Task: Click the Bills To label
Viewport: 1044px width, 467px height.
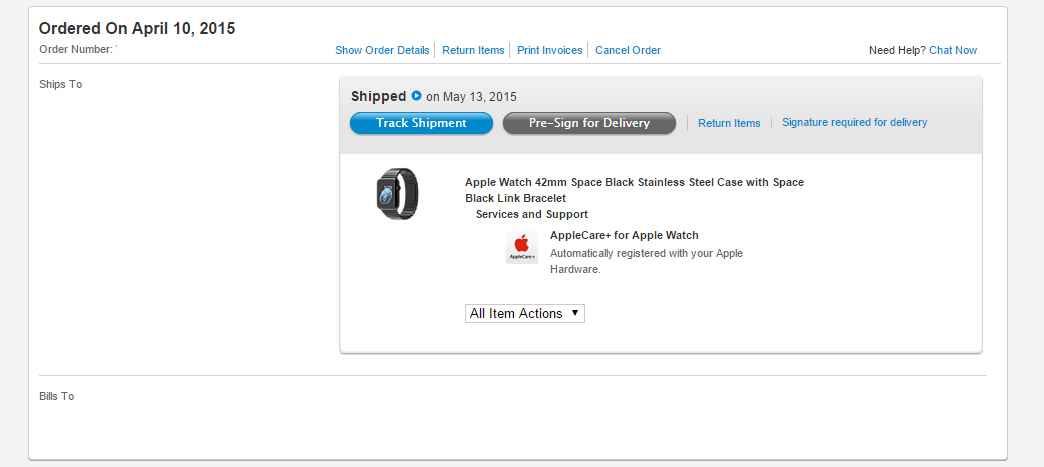Action: 56,396
